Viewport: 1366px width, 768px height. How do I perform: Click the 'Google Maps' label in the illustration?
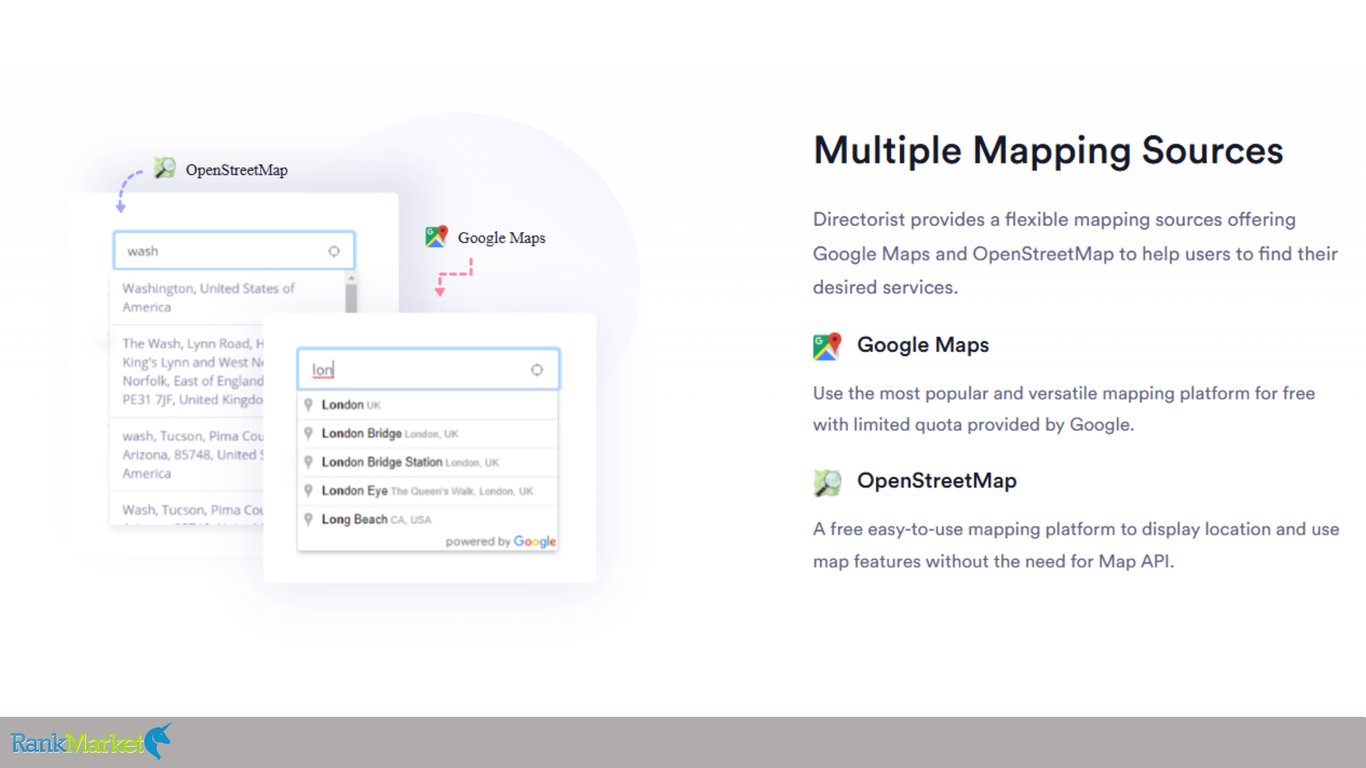[502, 238]
